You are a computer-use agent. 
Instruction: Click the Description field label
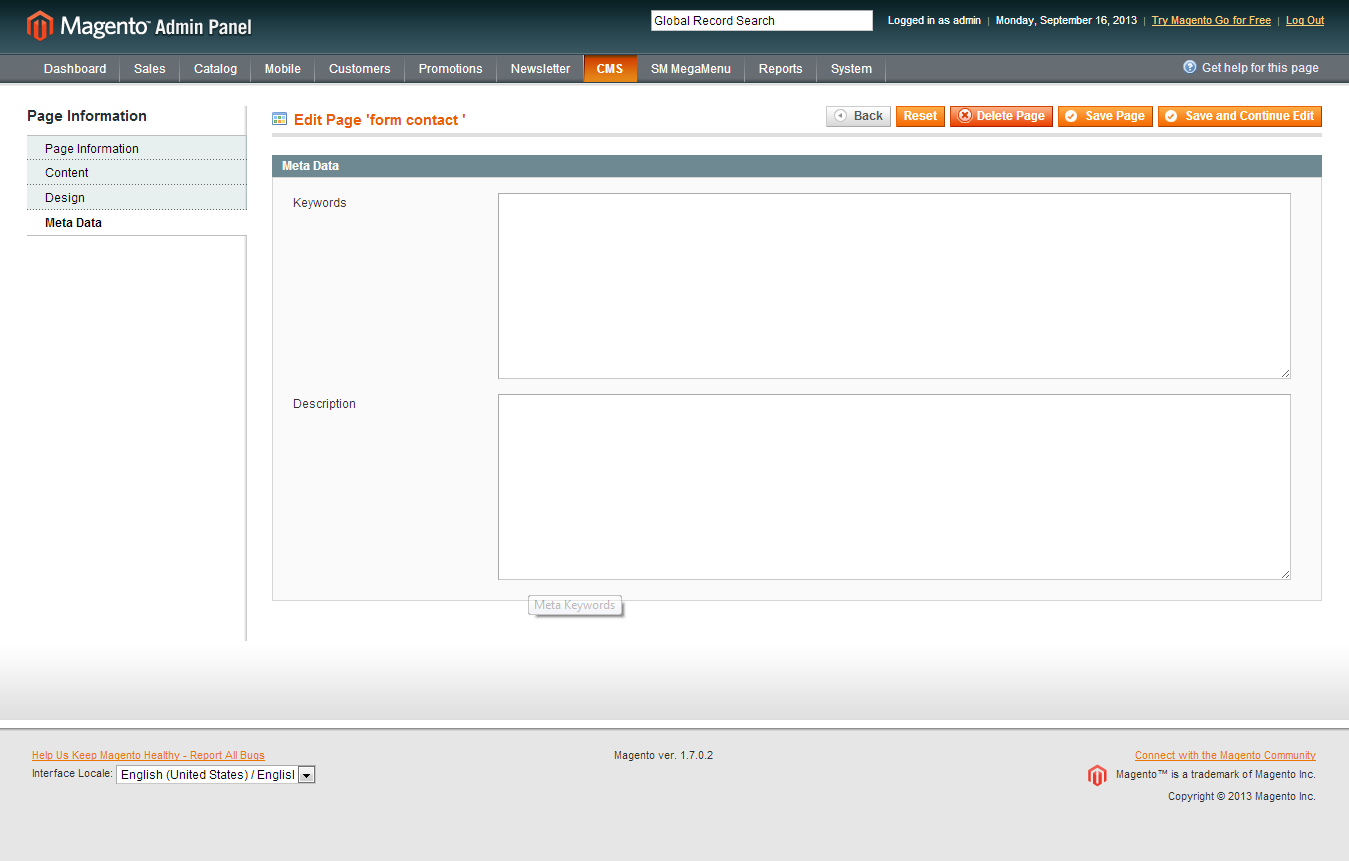[x=324, y=404]
